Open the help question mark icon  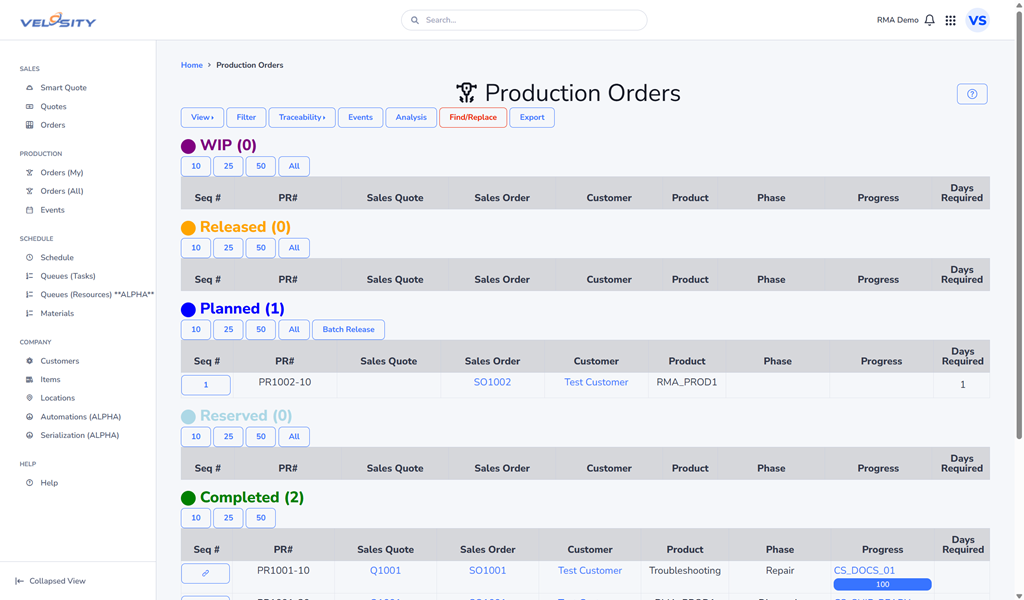click(x=971, y=94)
